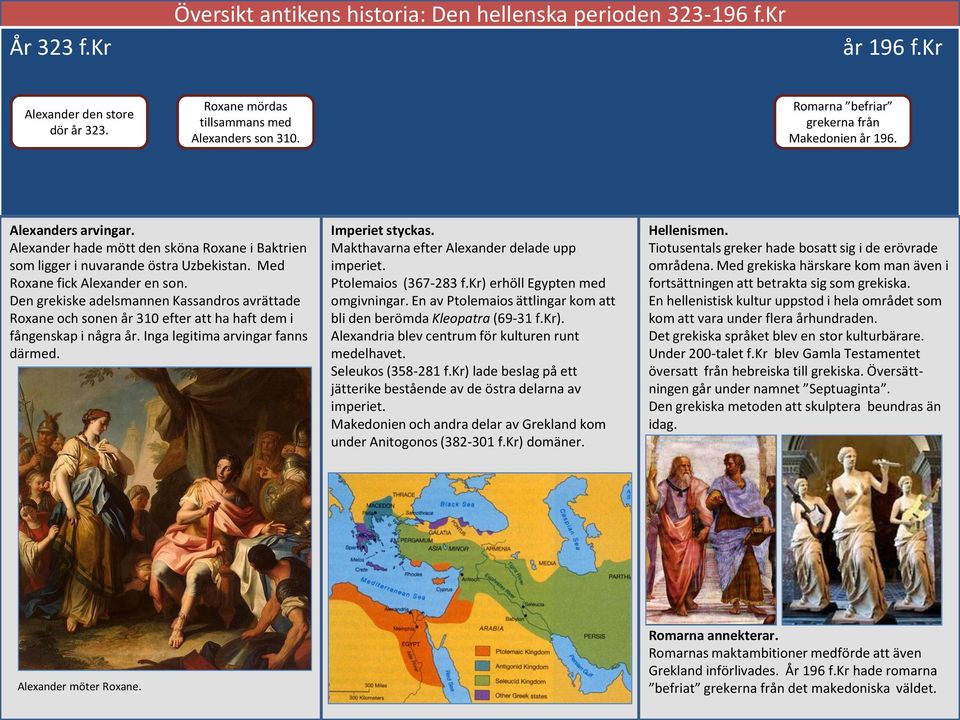960x720 pixels.
Task: Click the 'ARABIA' label on the map
Action: coord(491,628)
